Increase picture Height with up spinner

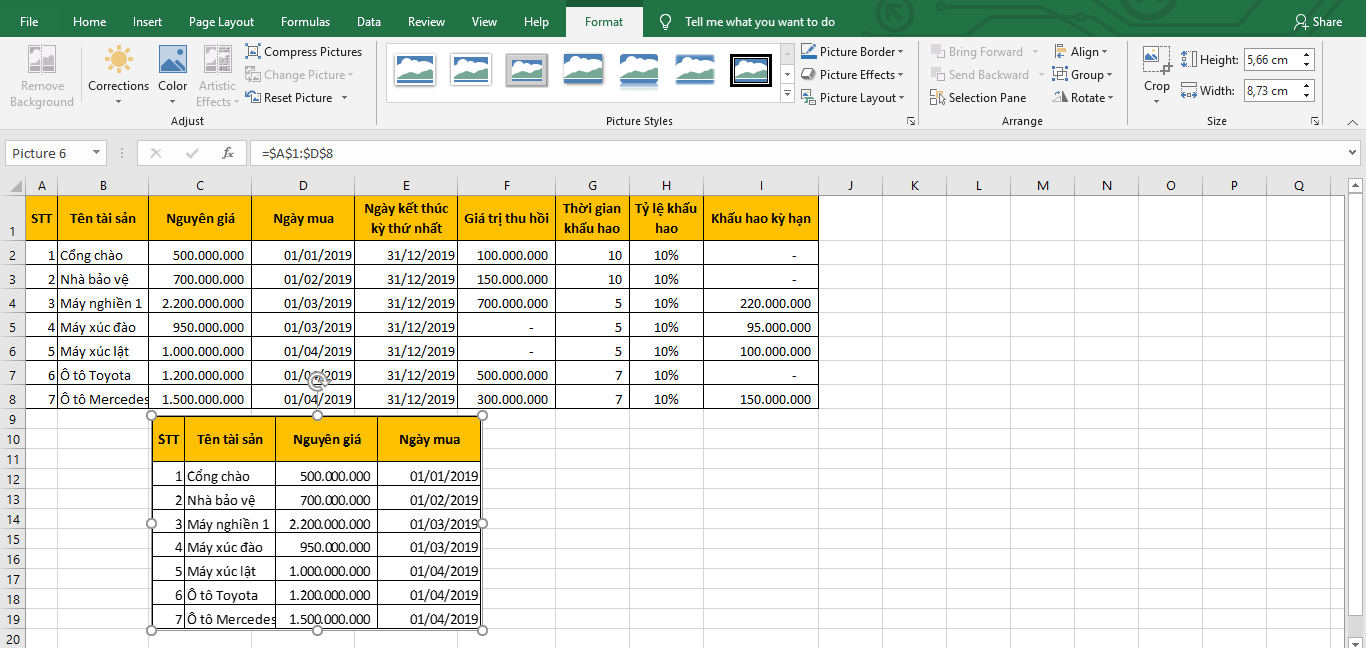1307,55
